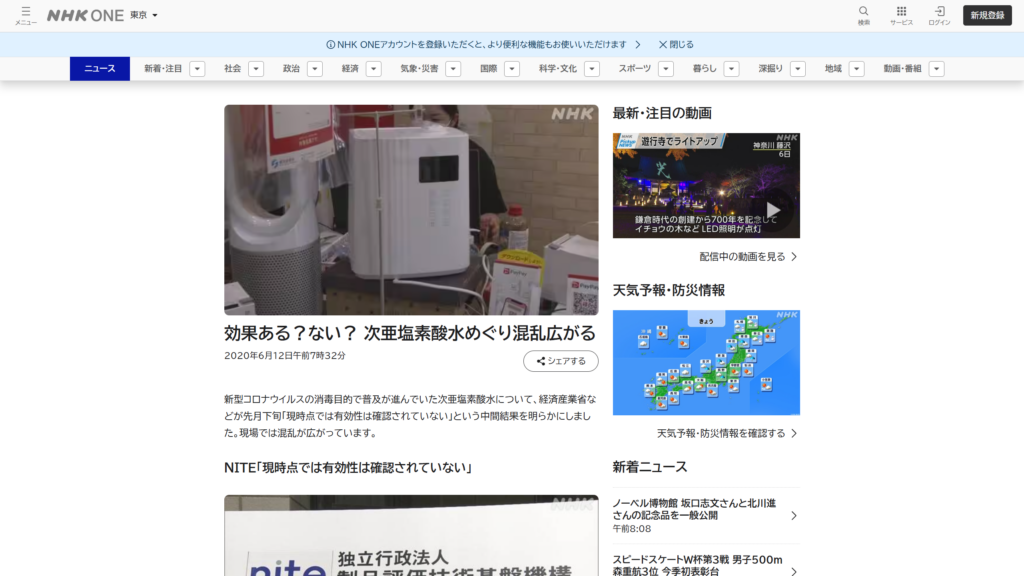
Task: Open the ノーベル博物館 news item
Action: point(700,510)
